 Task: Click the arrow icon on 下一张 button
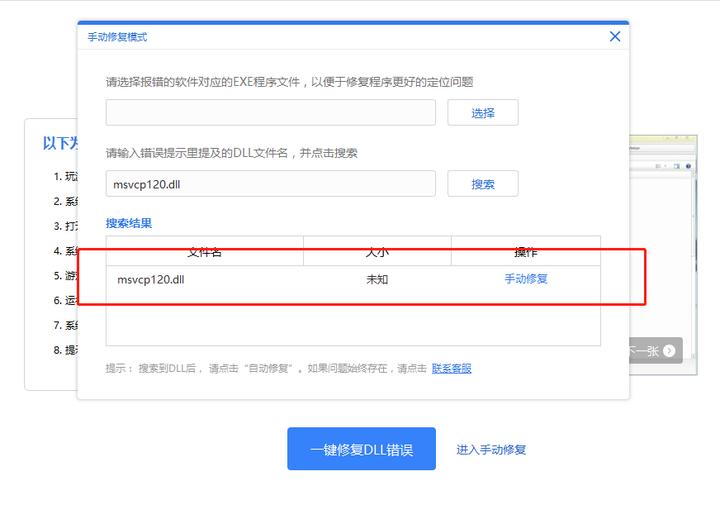669,351
